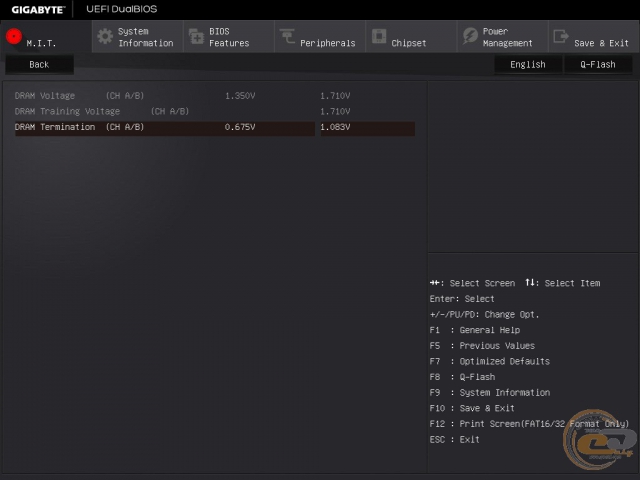Click the red M.I.T. circle icon

tap(14, 36)
